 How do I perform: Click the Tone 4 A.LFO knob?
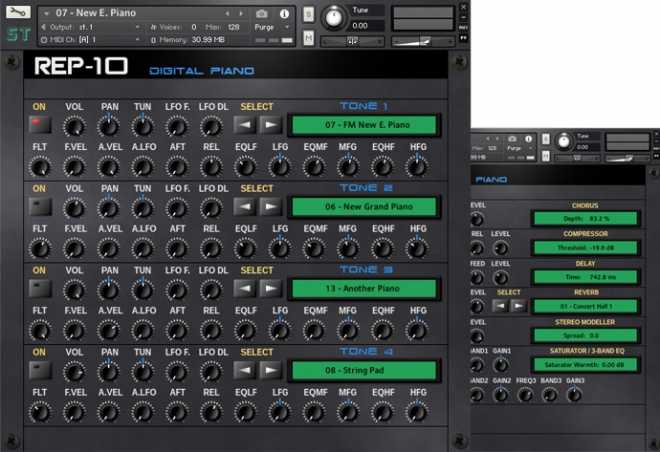[143, 412]
